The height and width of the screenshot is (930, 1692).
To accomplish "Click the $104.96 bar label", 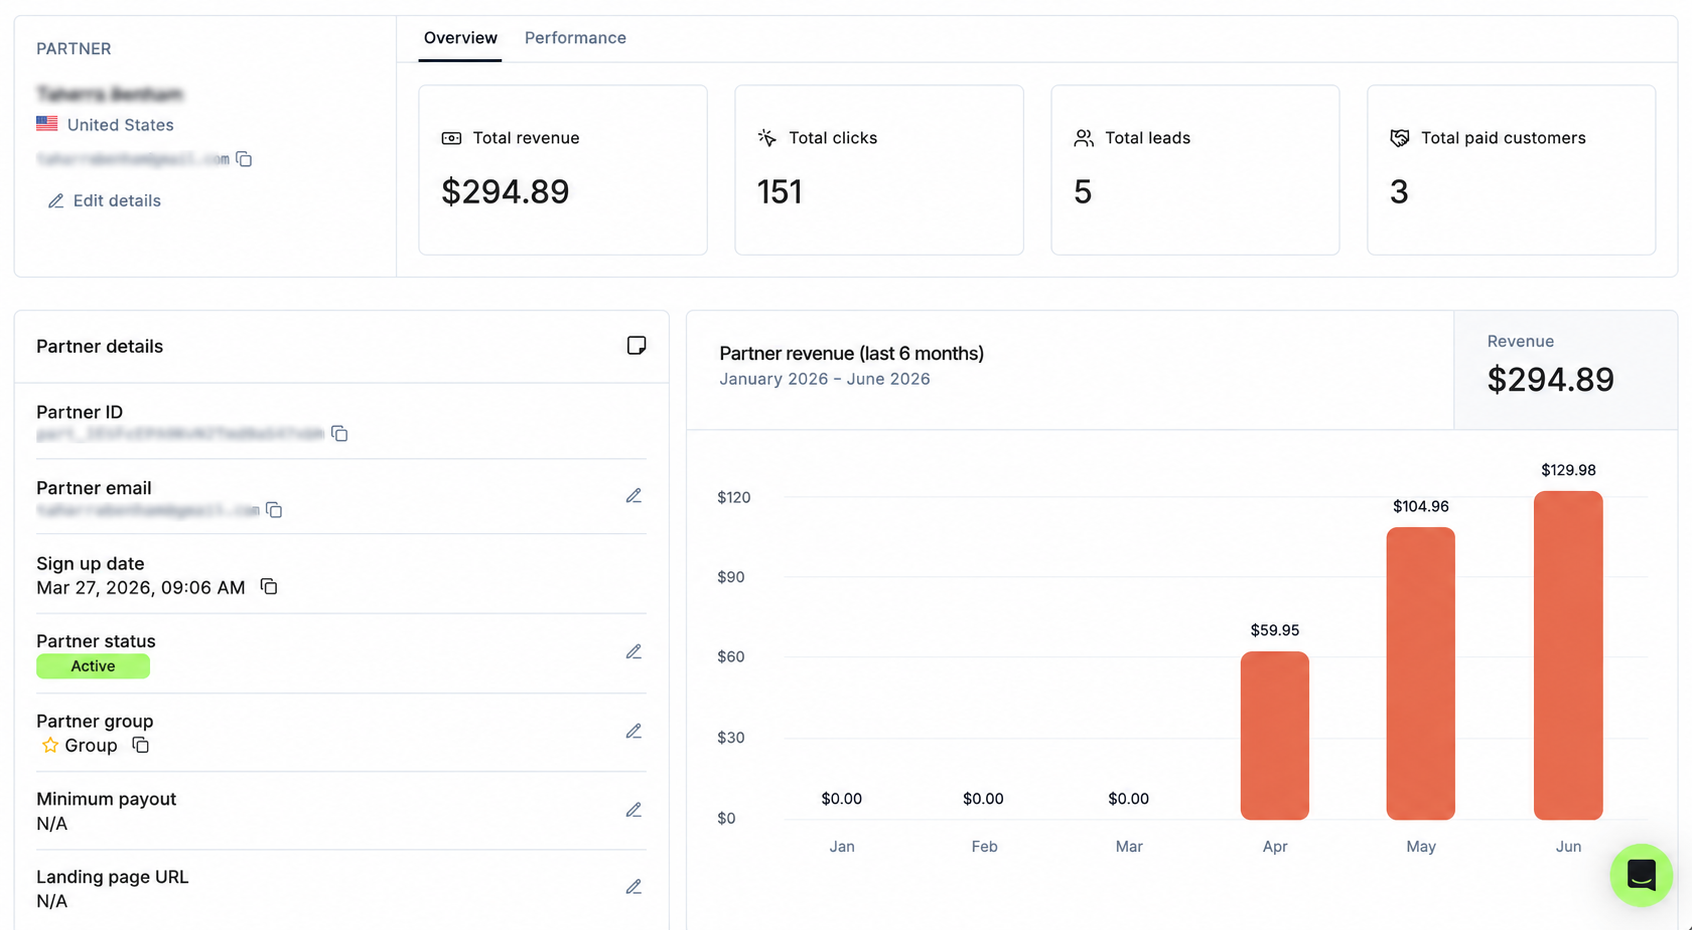I will [x=1421, y=506].
